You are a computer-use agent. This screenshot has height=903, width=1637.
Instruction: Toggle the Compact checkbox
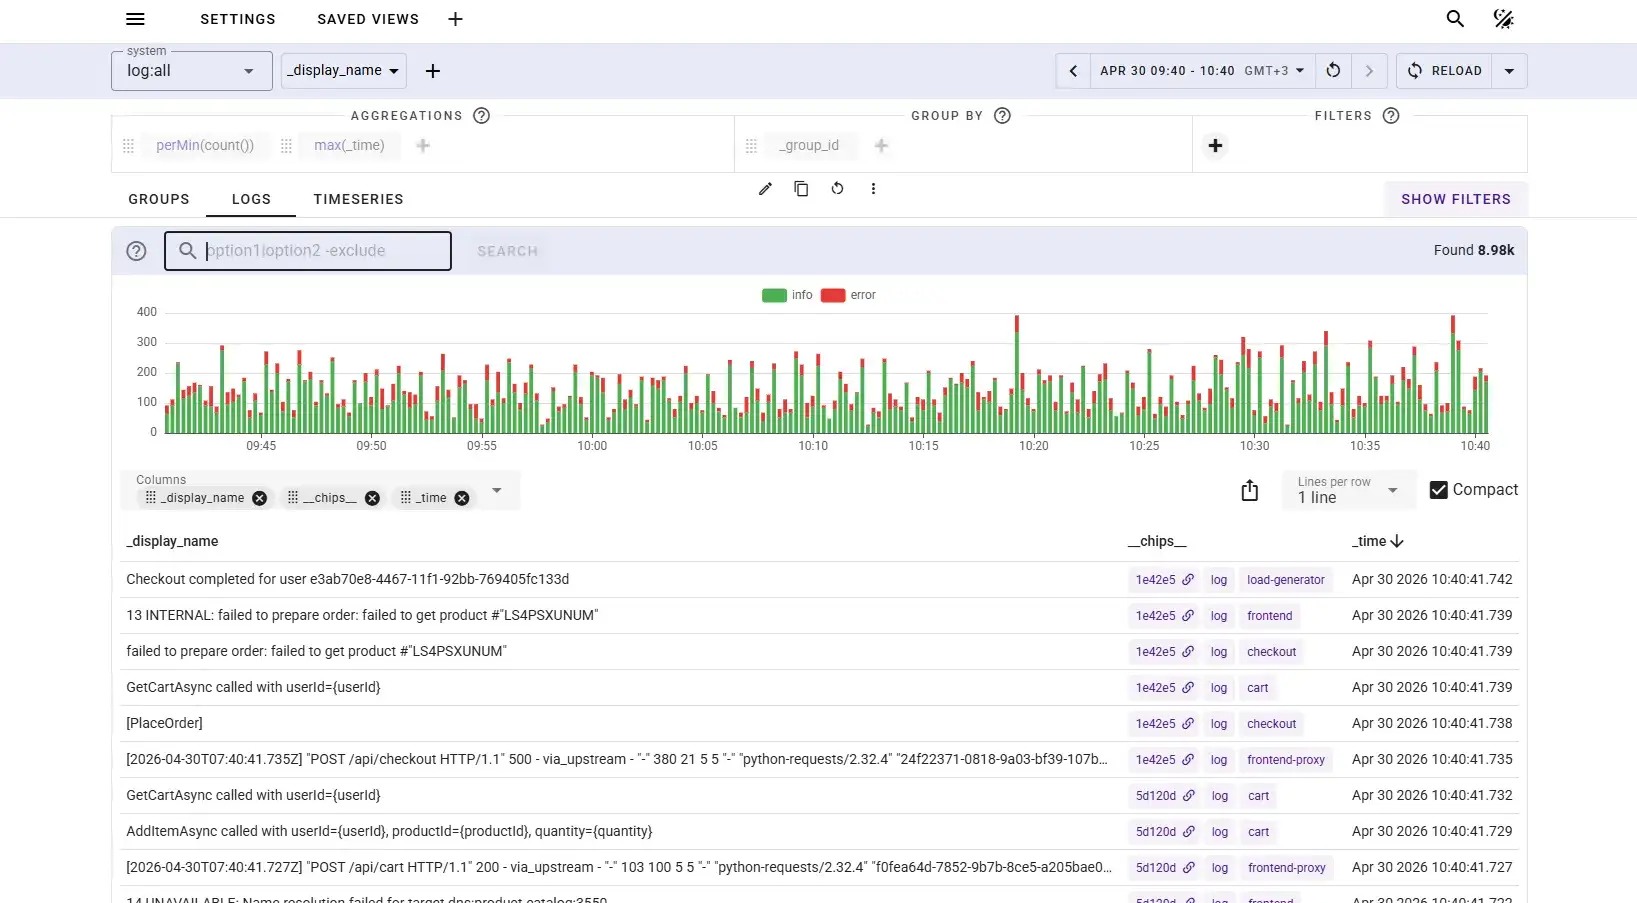[x=1438, y=490]
